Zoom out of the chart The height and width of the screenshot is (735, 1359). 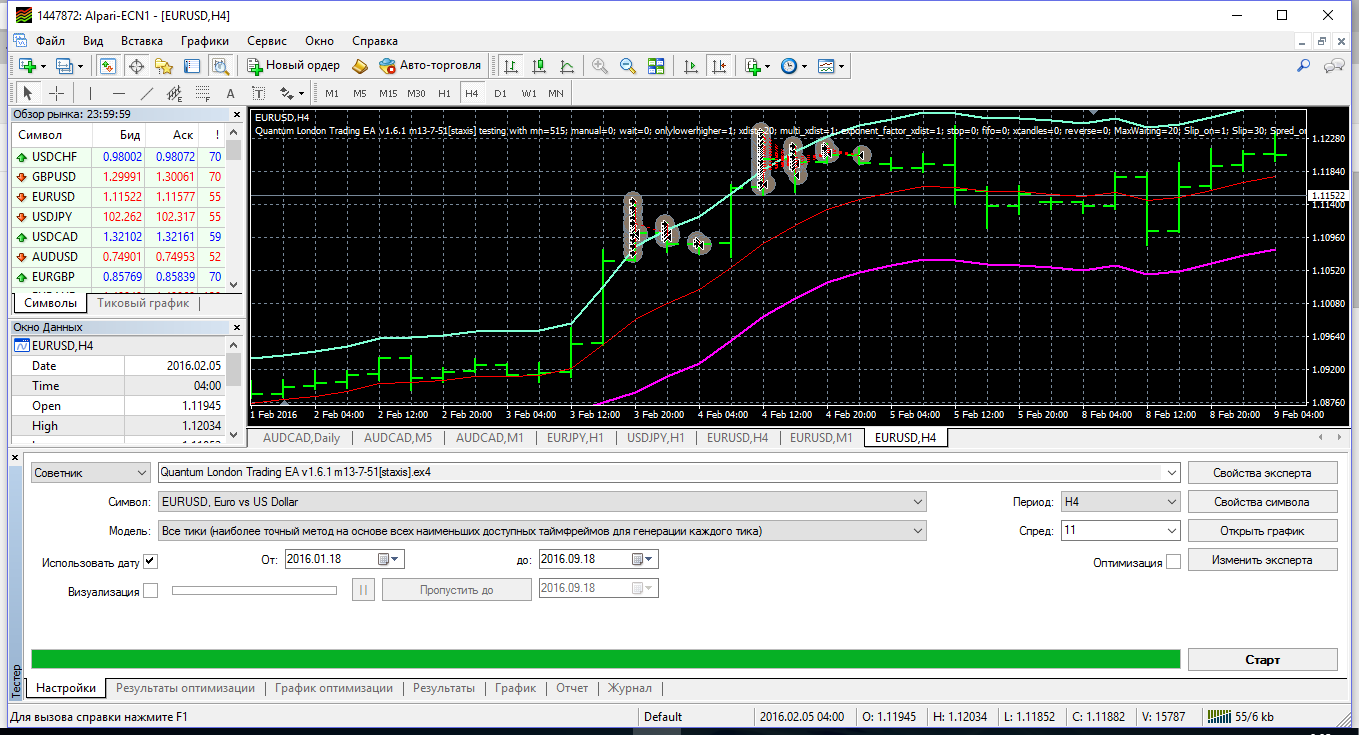[x=628, y=65]
